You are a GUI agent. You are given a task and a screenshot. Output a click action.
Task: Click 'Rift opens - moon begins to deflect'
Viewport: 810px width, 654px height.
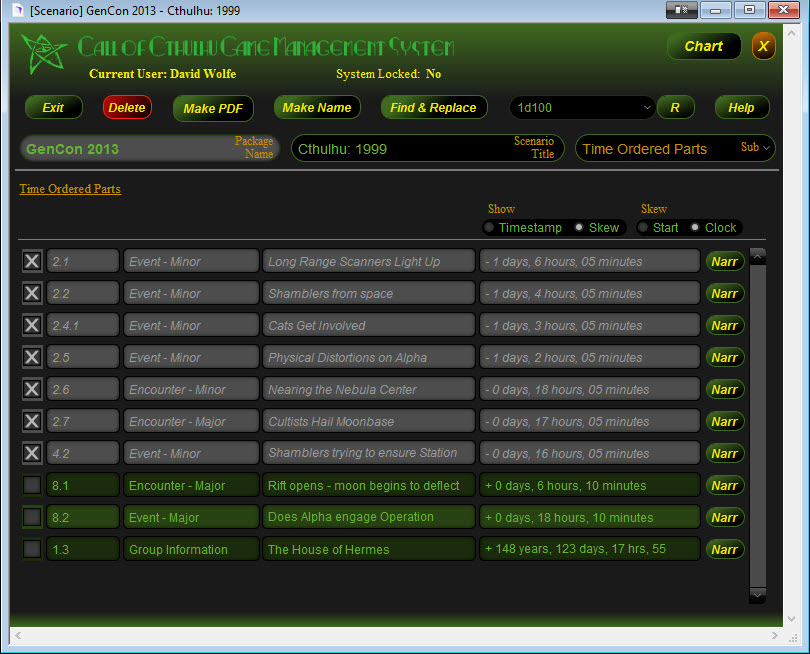click(368, 485)
